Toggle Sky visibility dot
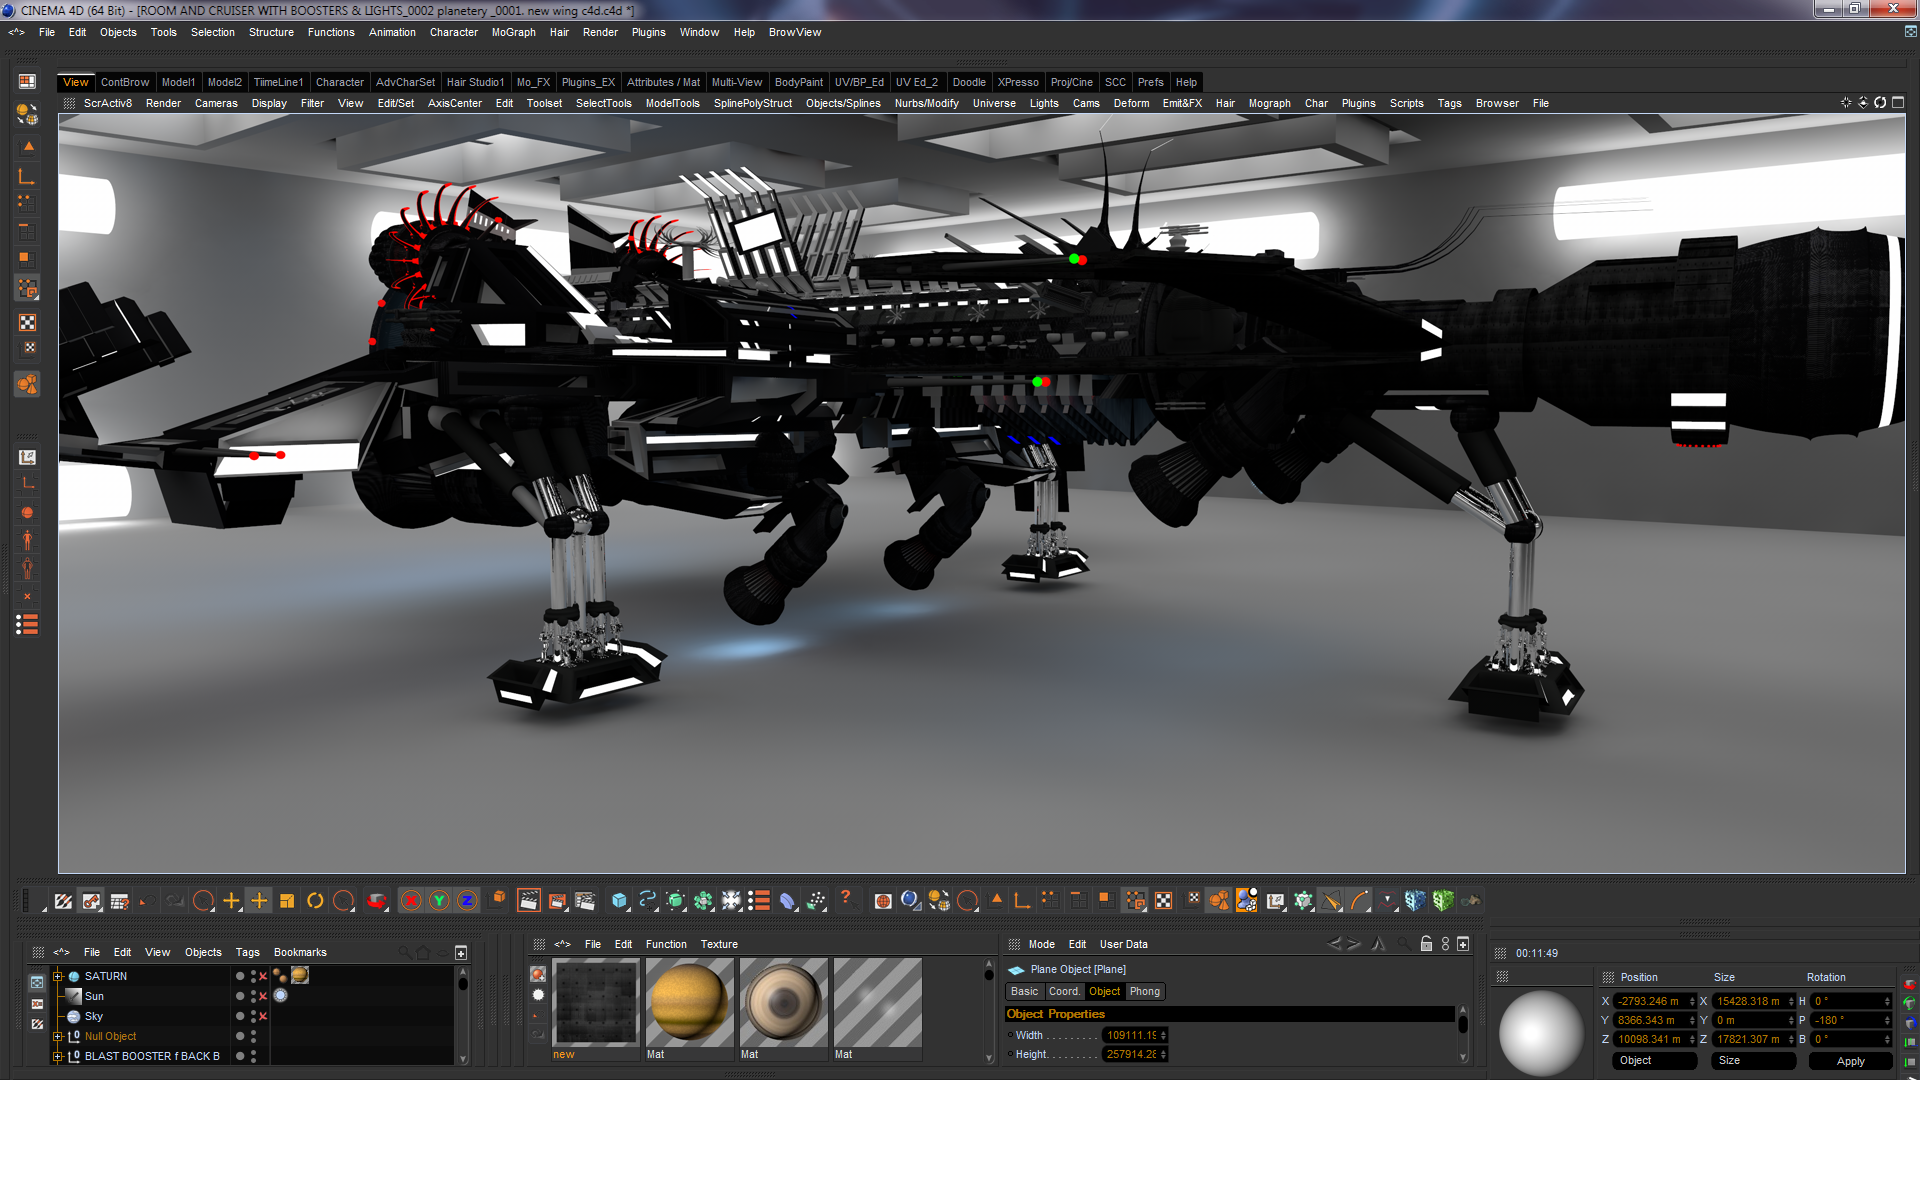 (x=240, y=1016)
